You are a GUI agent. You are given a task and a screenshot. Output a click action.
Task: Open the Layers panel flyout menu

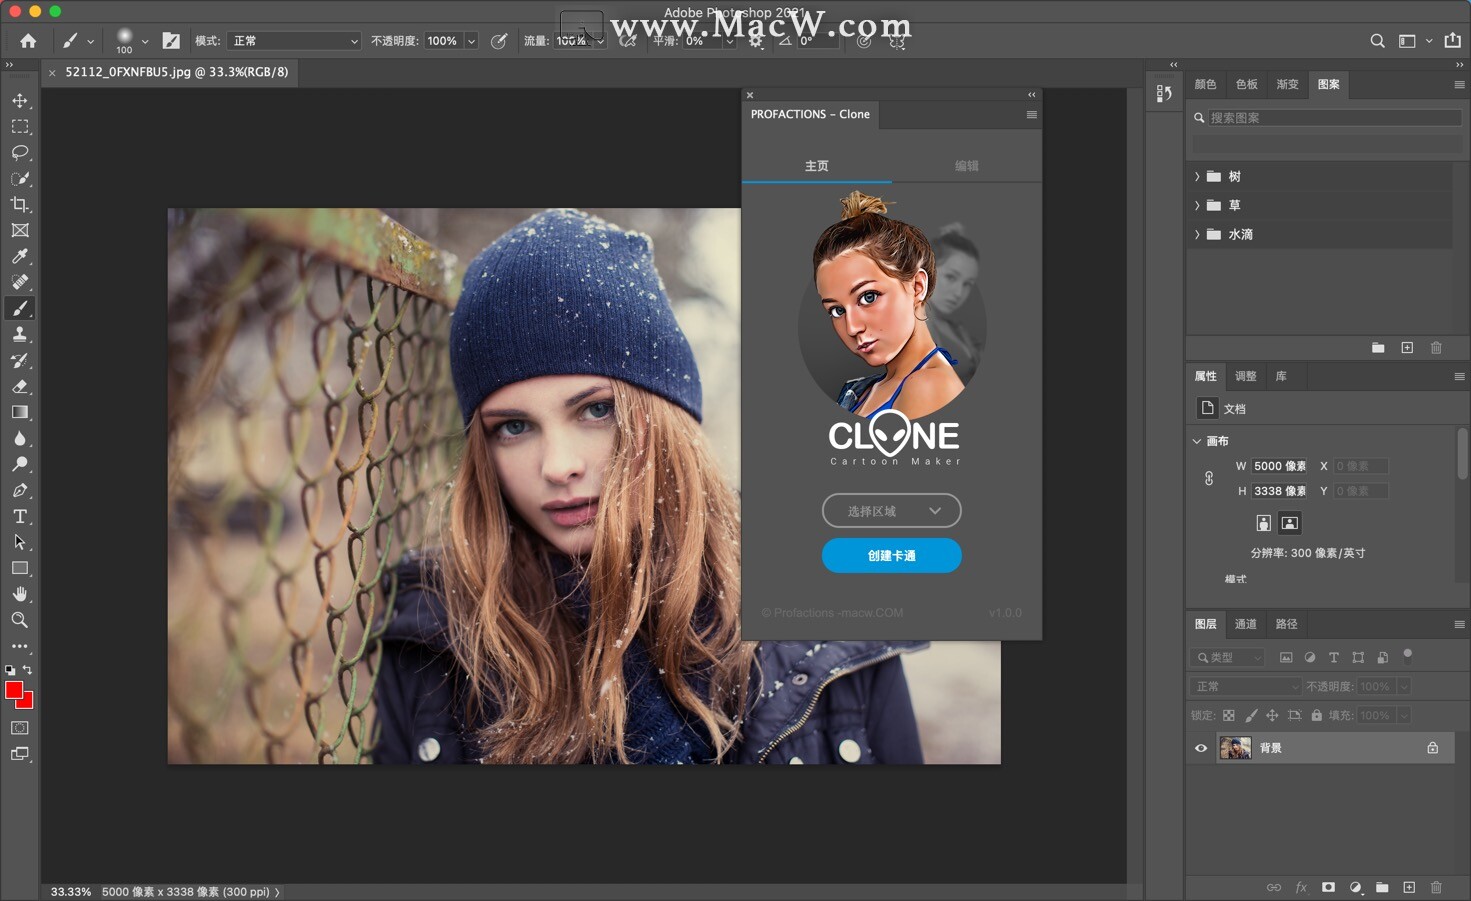coord(1459,624)
